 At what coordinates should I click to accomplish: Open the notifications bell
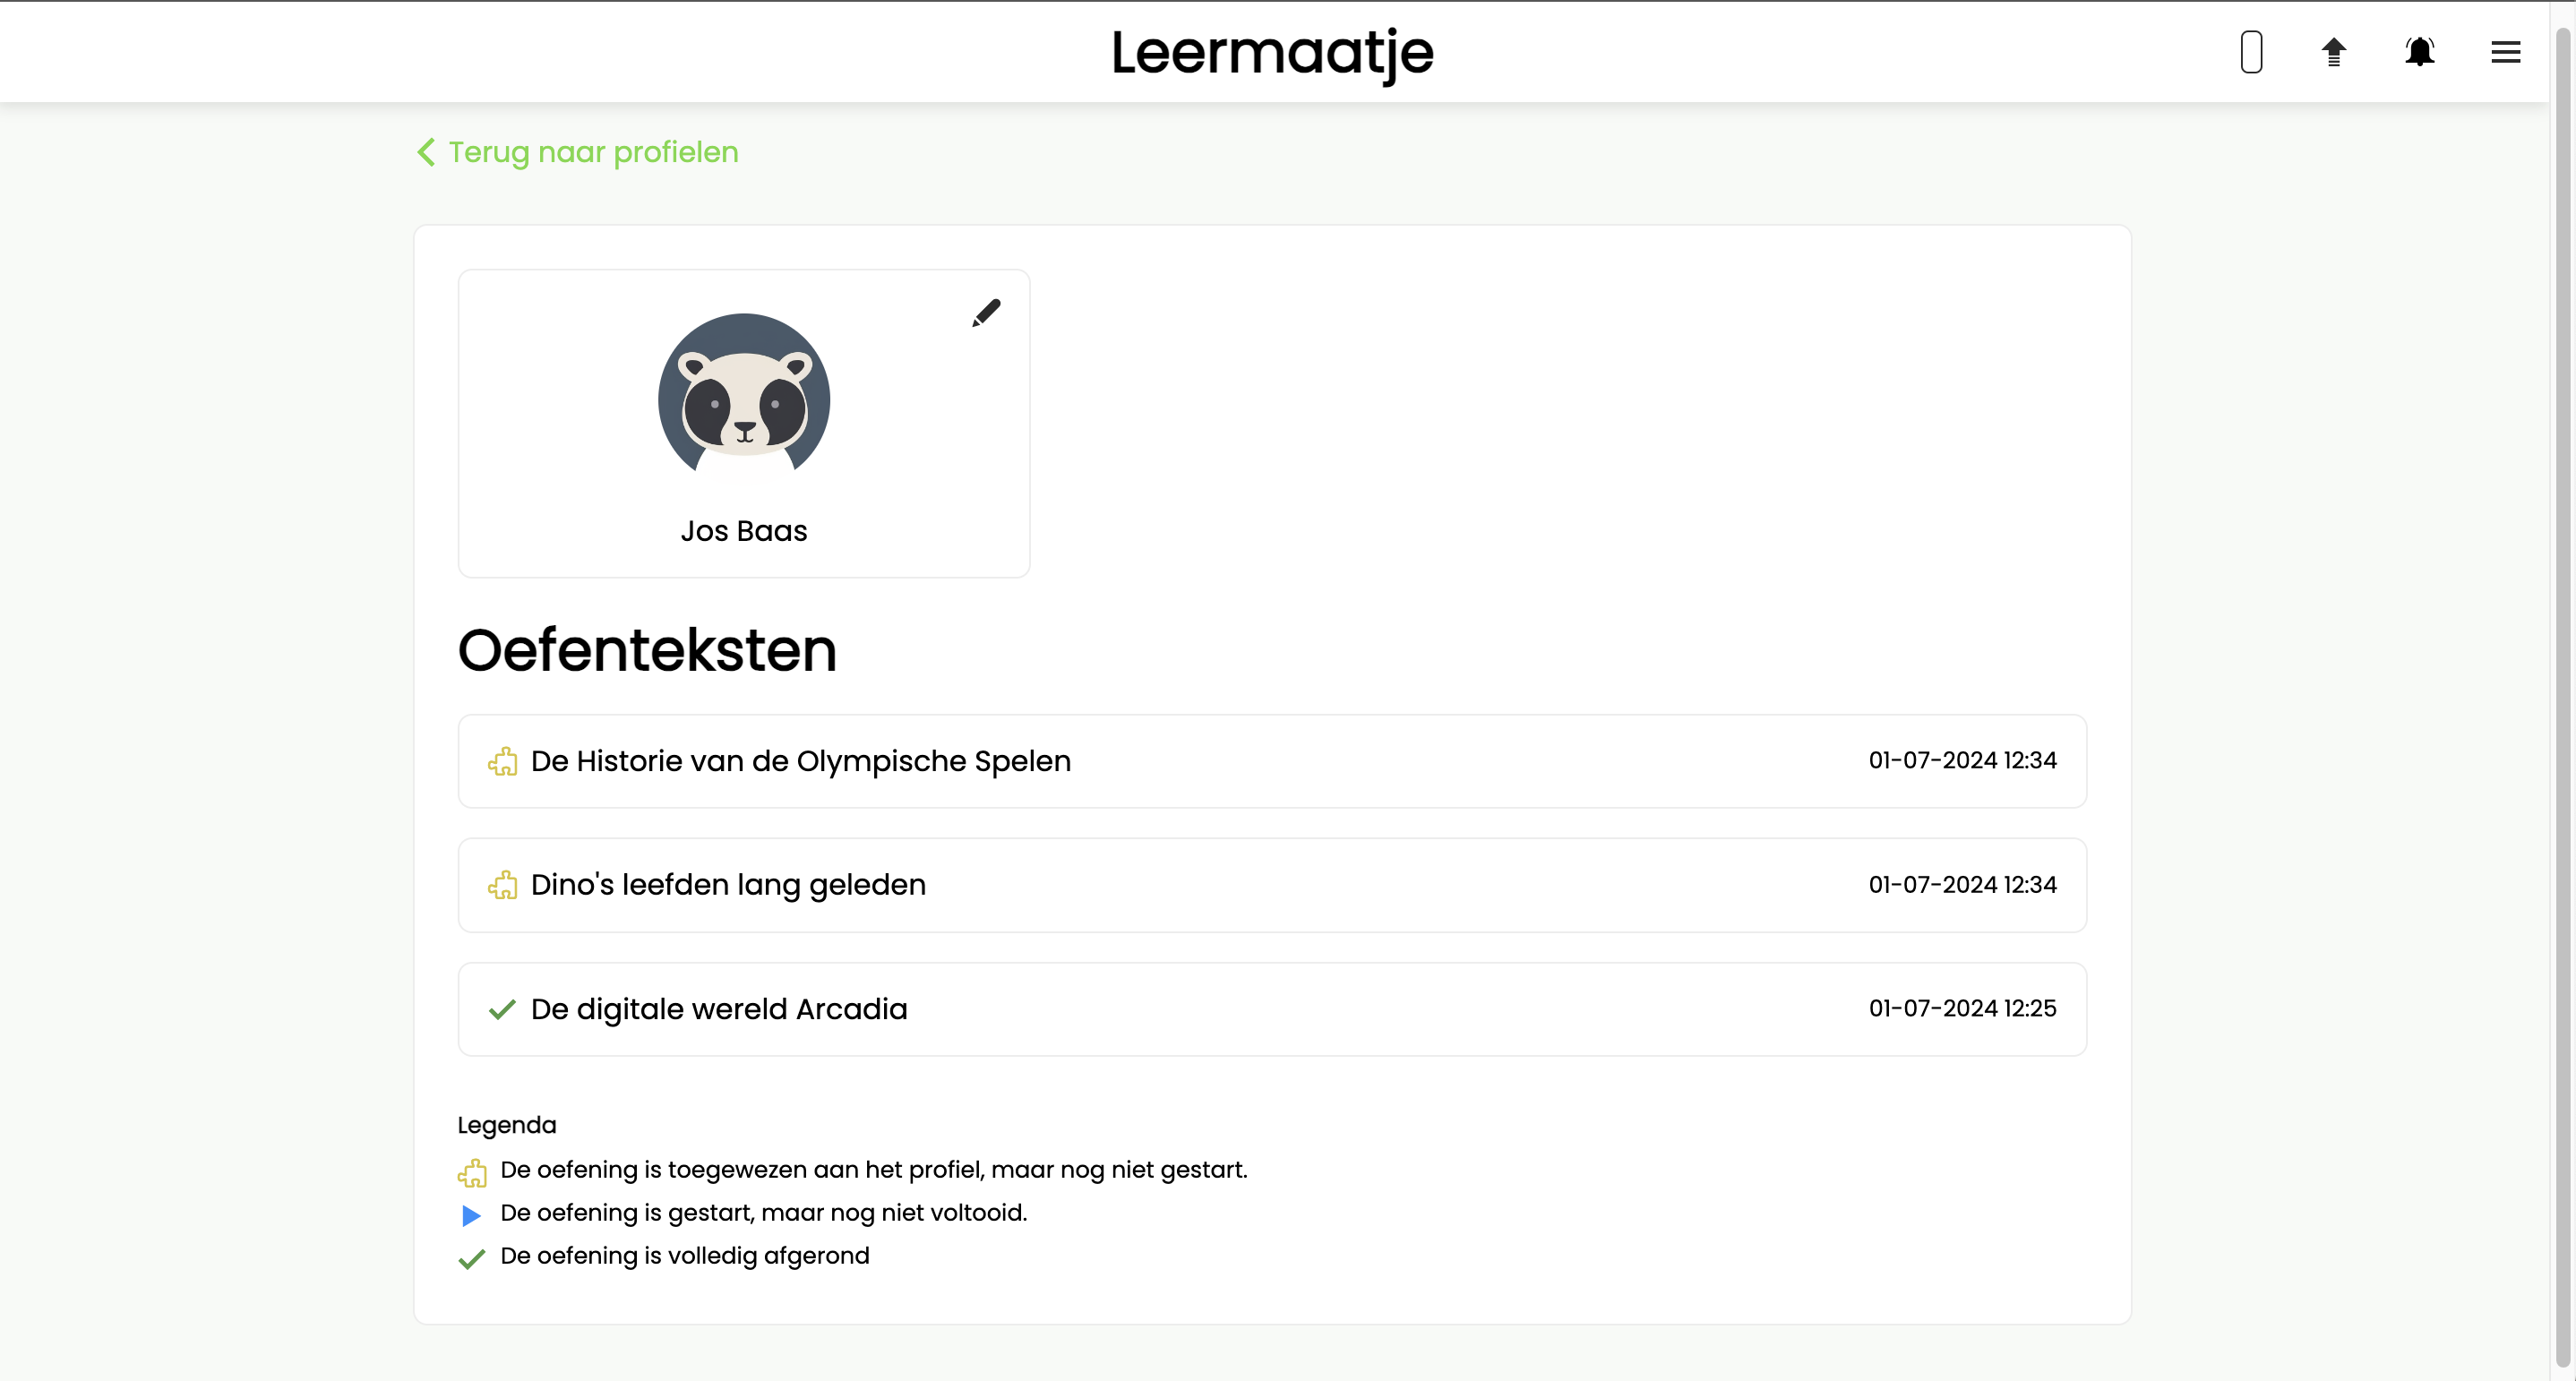[2419, 52]
